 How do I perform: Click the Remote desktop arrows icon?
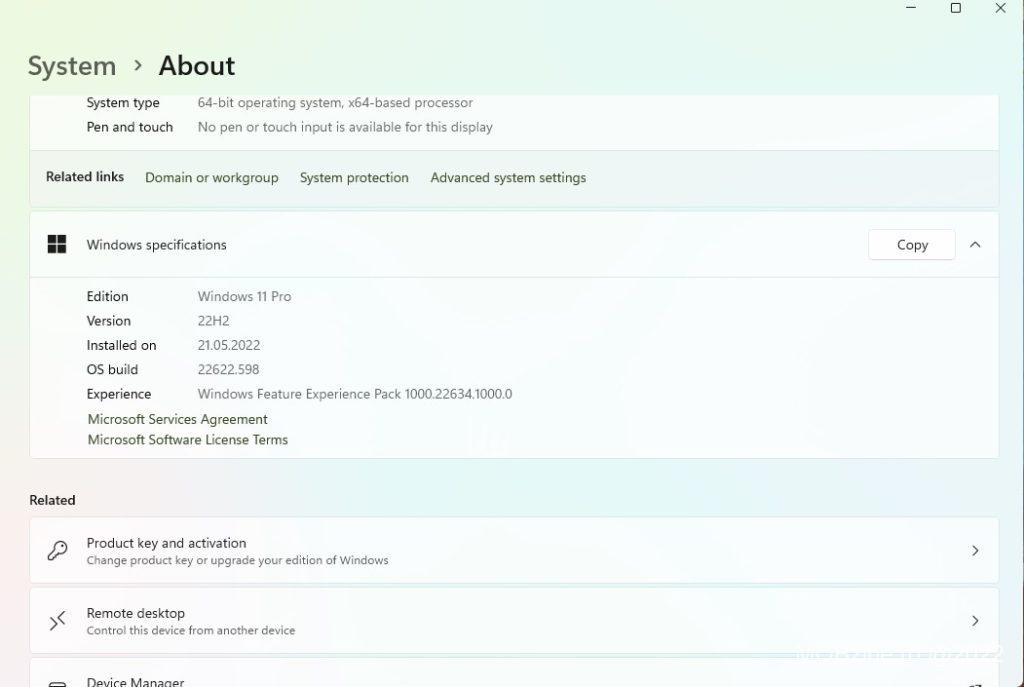click(58, 621)
